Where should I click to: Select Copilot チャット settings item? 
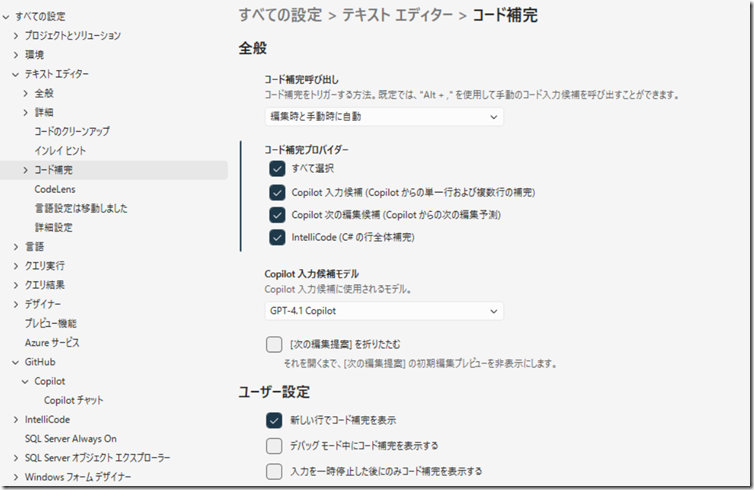[x=73, y=400]
